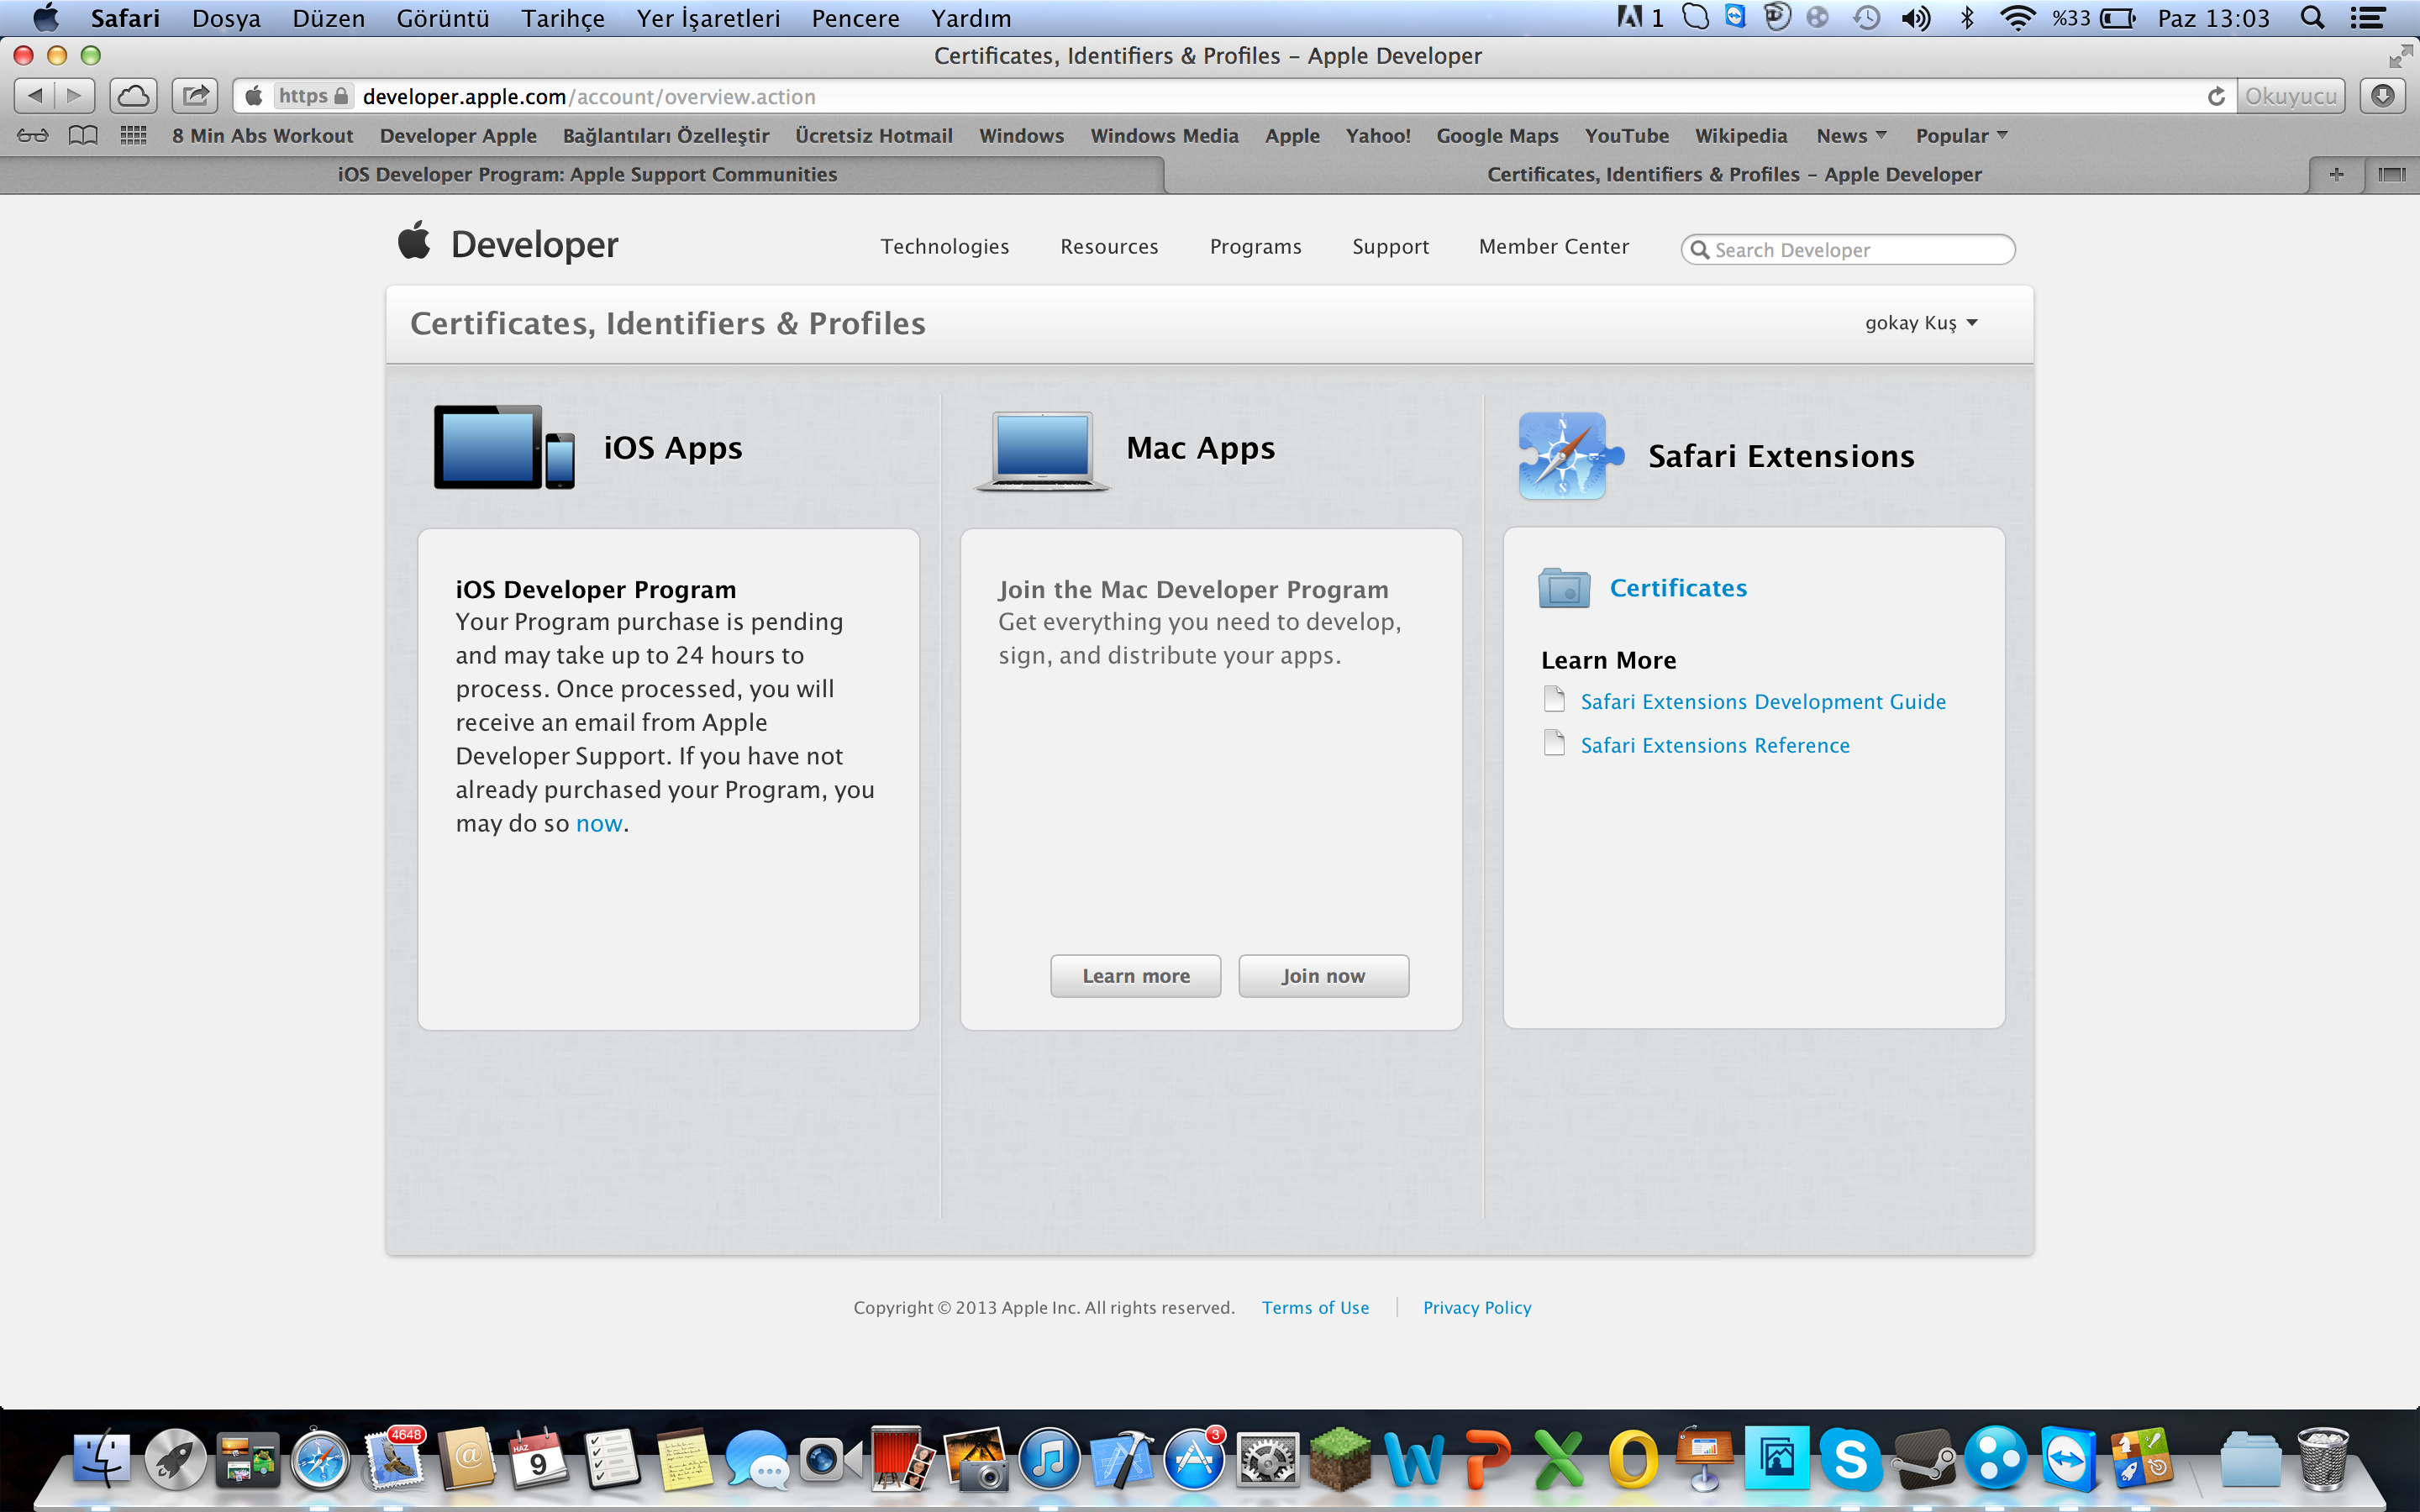Screen dimensions: 2420x1512
Task: Open the Tarihçe menu
Action: pyautogui.click(x=562, y=18)
